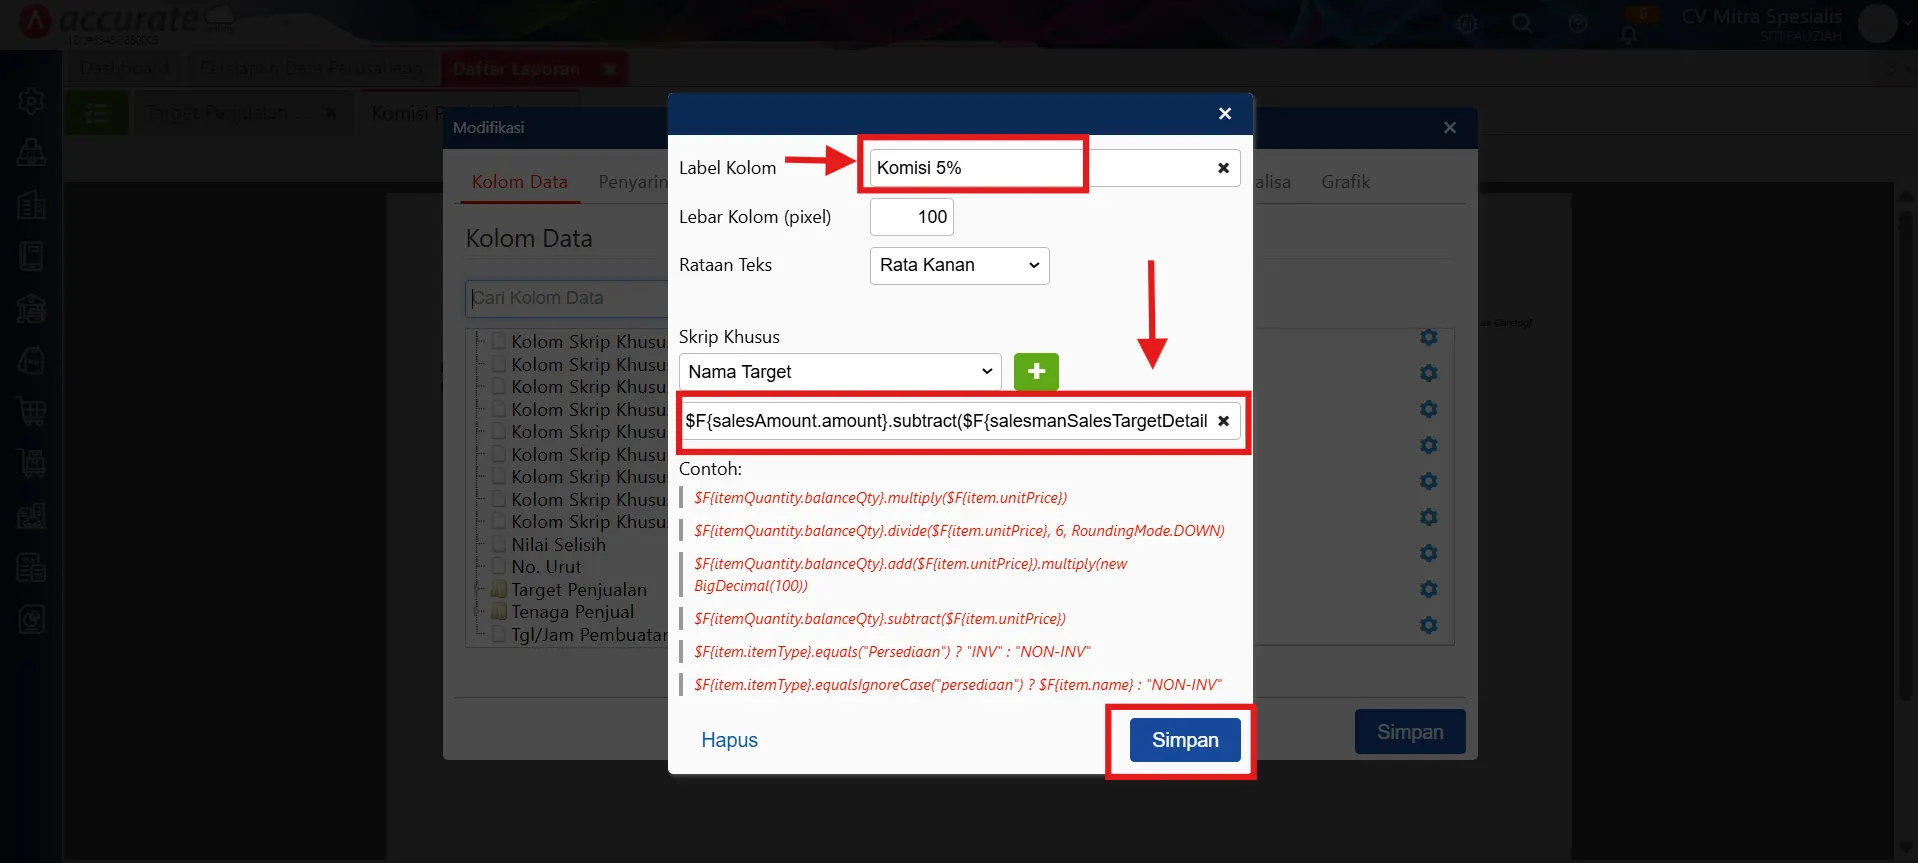The image size is (1918, 863).
Task: Expand the Target Penjualan folder
Action: [479, 590]
